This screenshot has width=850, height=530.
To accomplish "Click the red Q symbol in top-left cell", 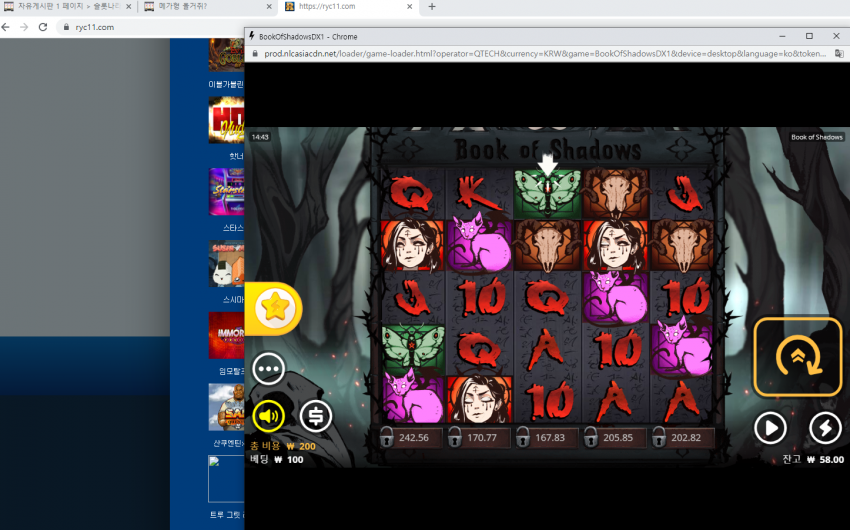I will [x=412, y=193].
